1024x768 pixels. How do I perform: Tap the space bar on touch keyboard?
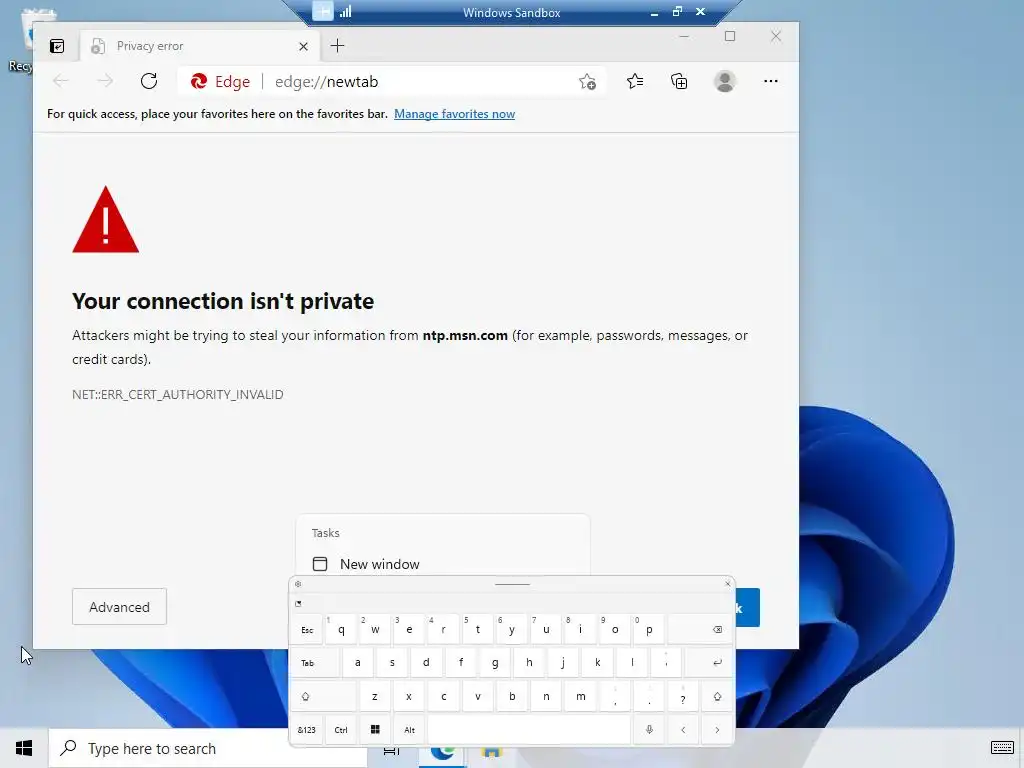tap(529, 730)
